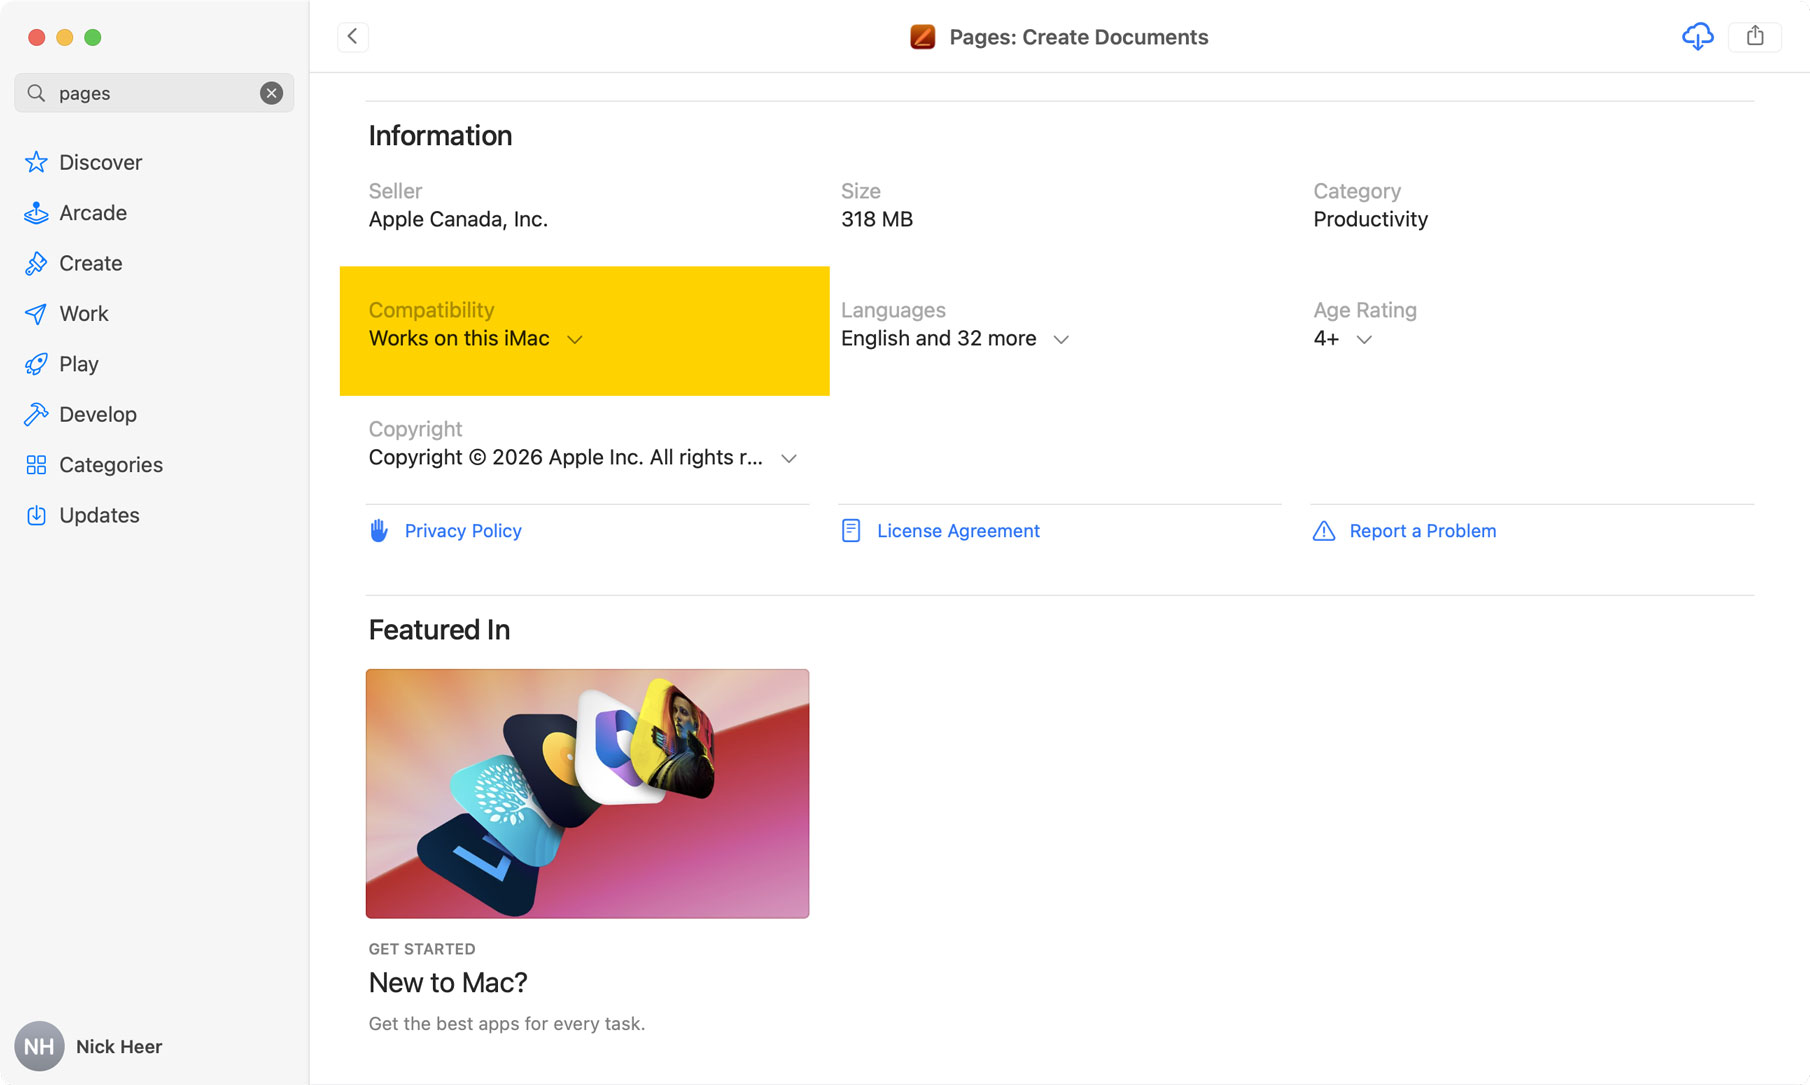The image size is (1810, 1085).
Task: Open Updates in the sidebar
Action: pyautogui.click(x=99, y=515)
